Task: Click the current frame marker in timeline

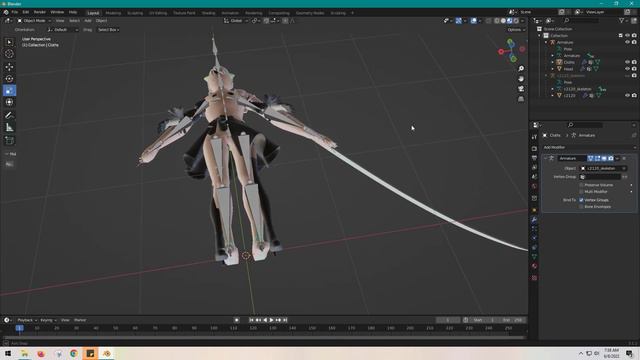Action: click(x=19, y=328)
